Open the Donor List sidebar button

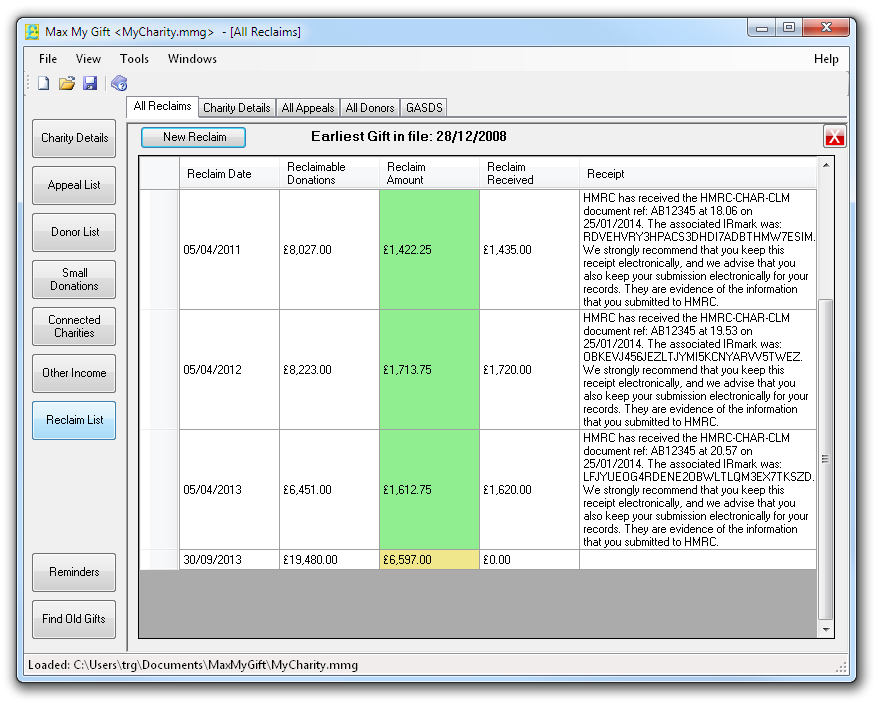tap(74, 232)
